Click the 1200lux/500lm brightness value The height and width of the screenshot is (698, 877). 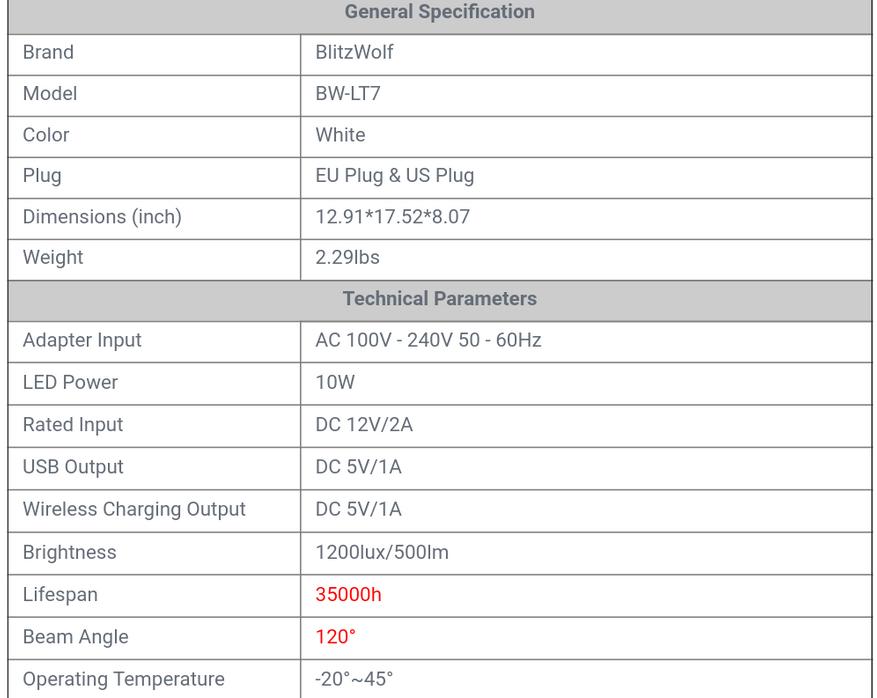coord(382,553)
